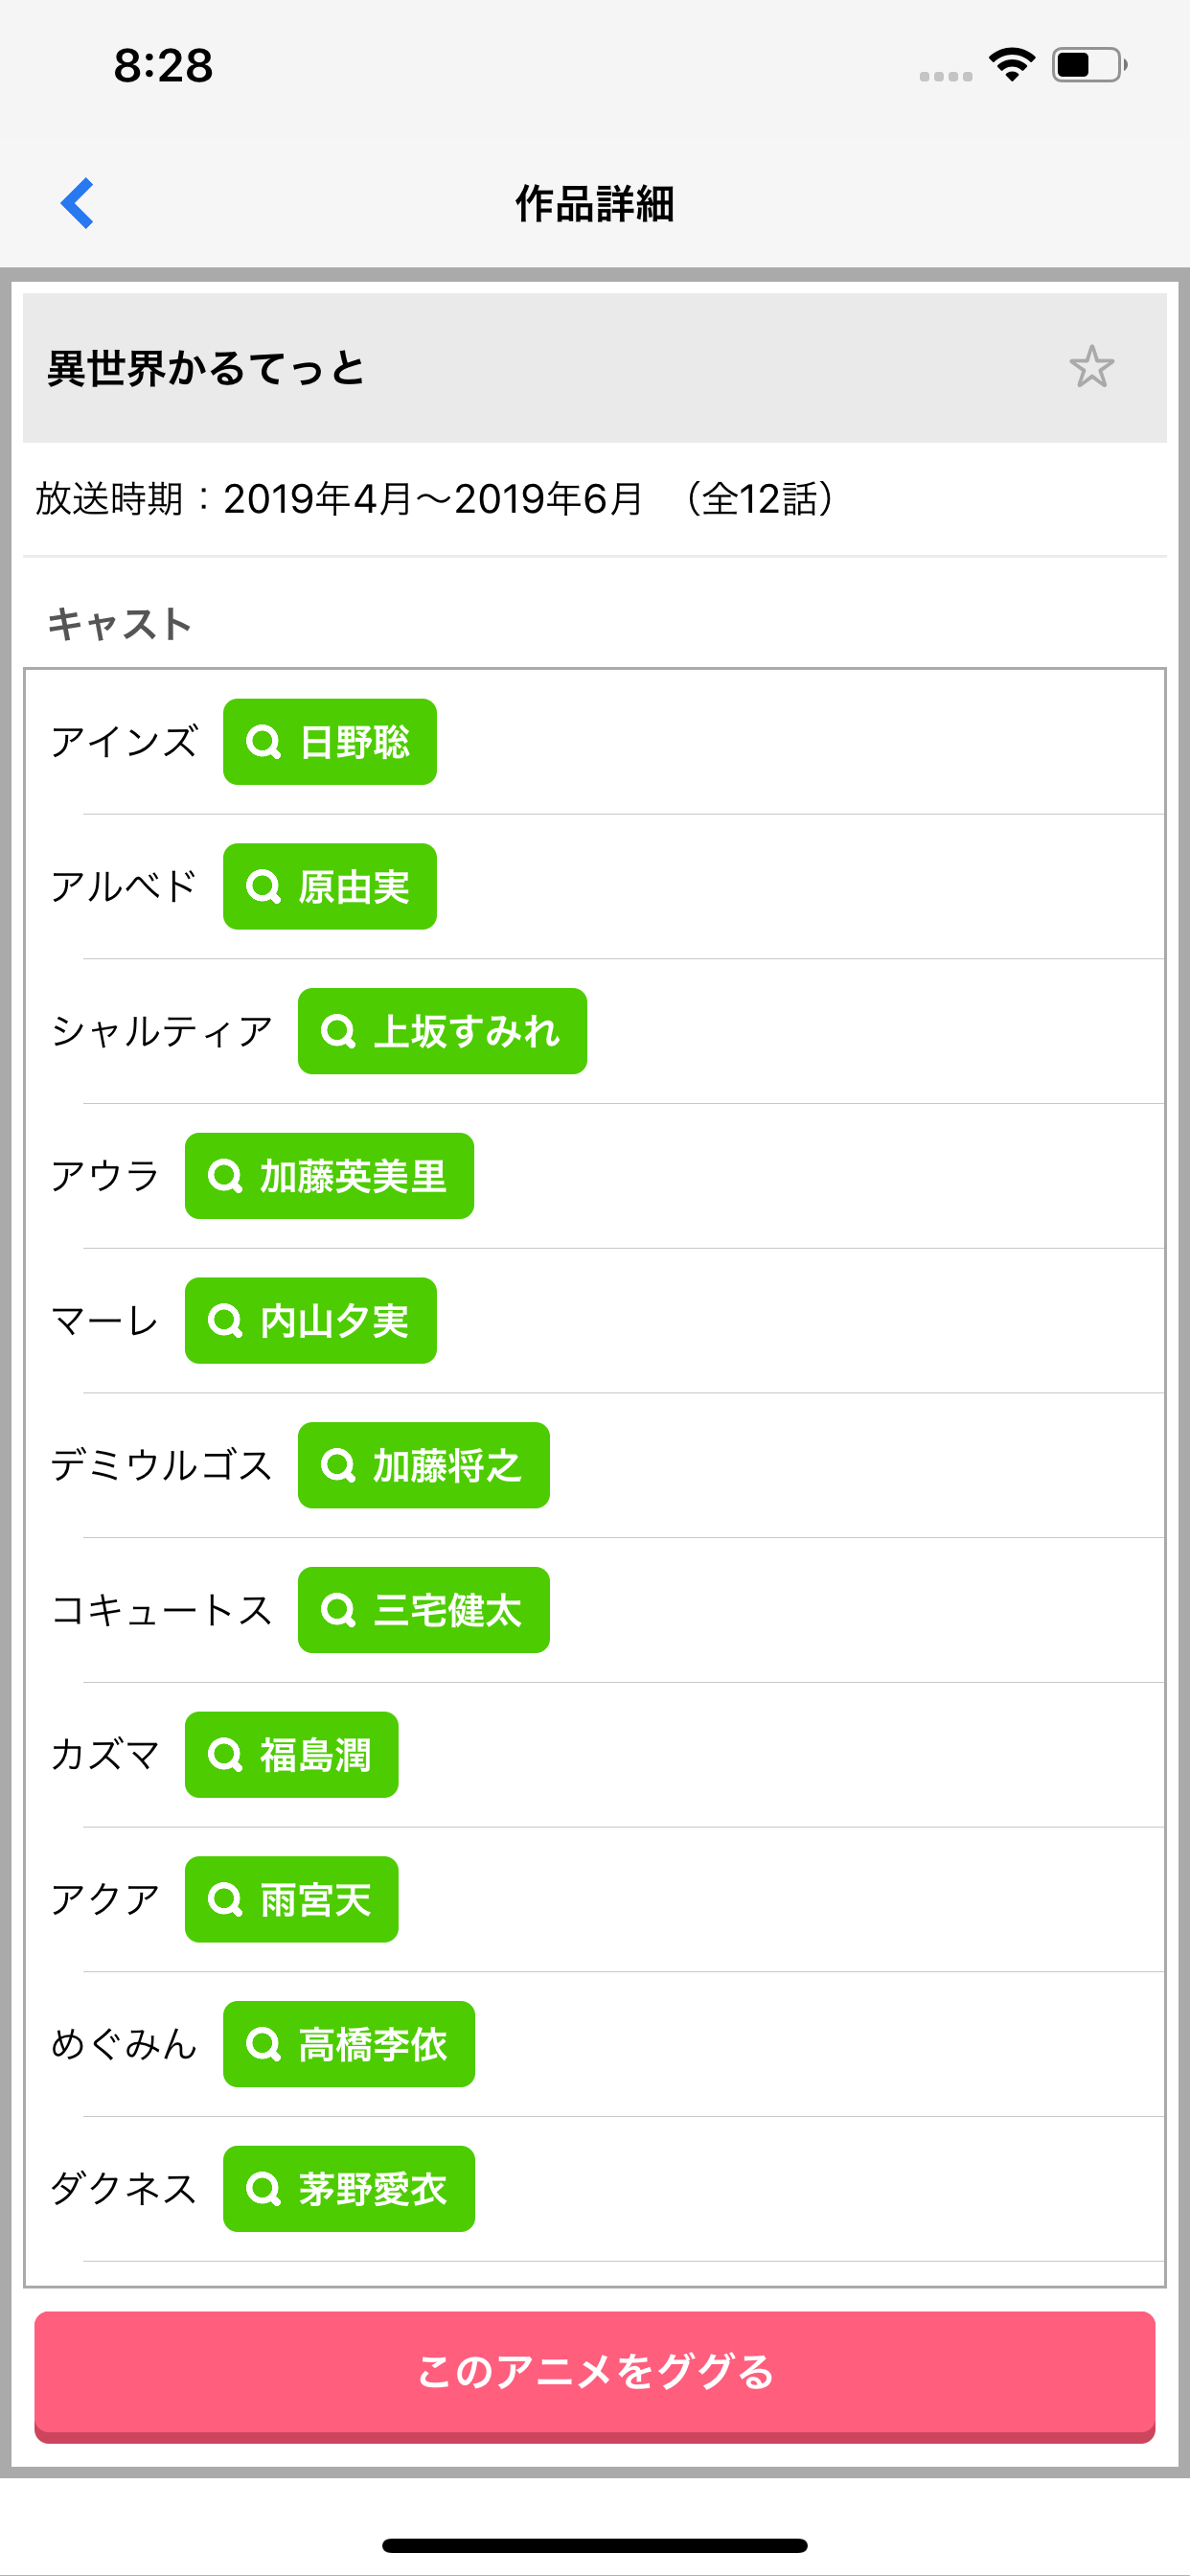Open search for 上坂すみれ
The width and height of the screenshot is (1190, 2576).
coord(442,1031)
